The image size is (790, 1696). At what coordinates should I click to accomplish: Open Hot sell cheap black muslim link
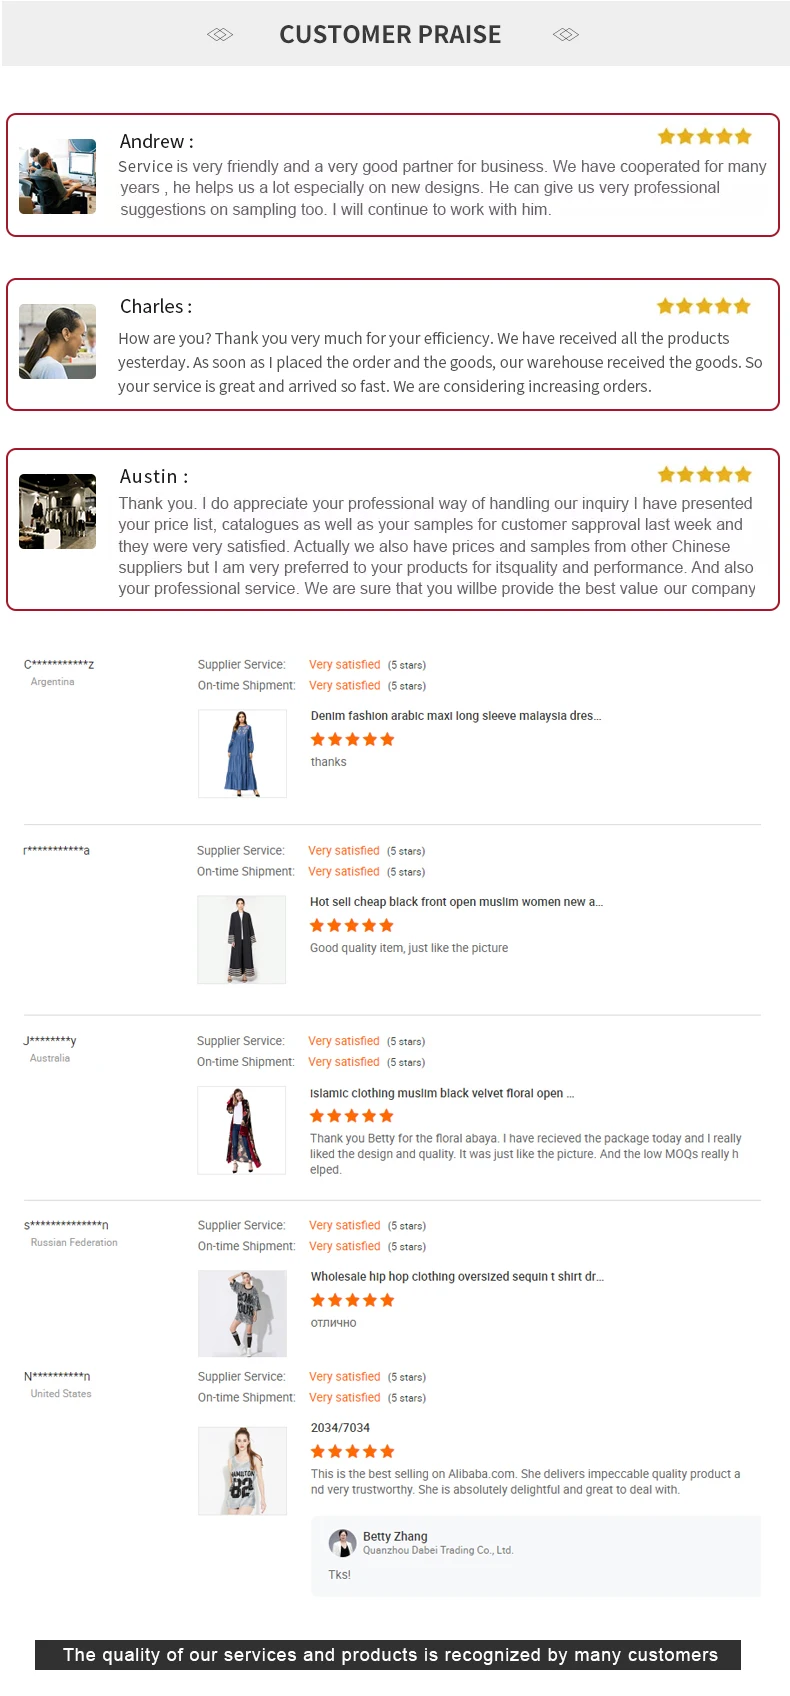click(x=455, y=902)
